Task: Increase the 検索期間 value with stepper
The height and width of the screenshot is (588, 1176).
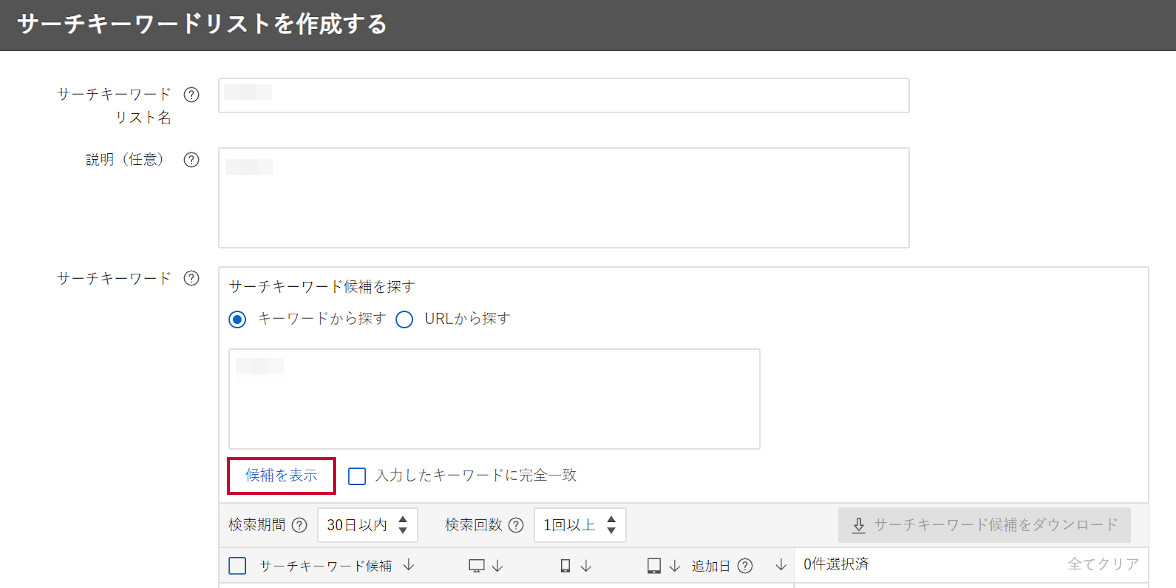Action: [x=404, y=520]
